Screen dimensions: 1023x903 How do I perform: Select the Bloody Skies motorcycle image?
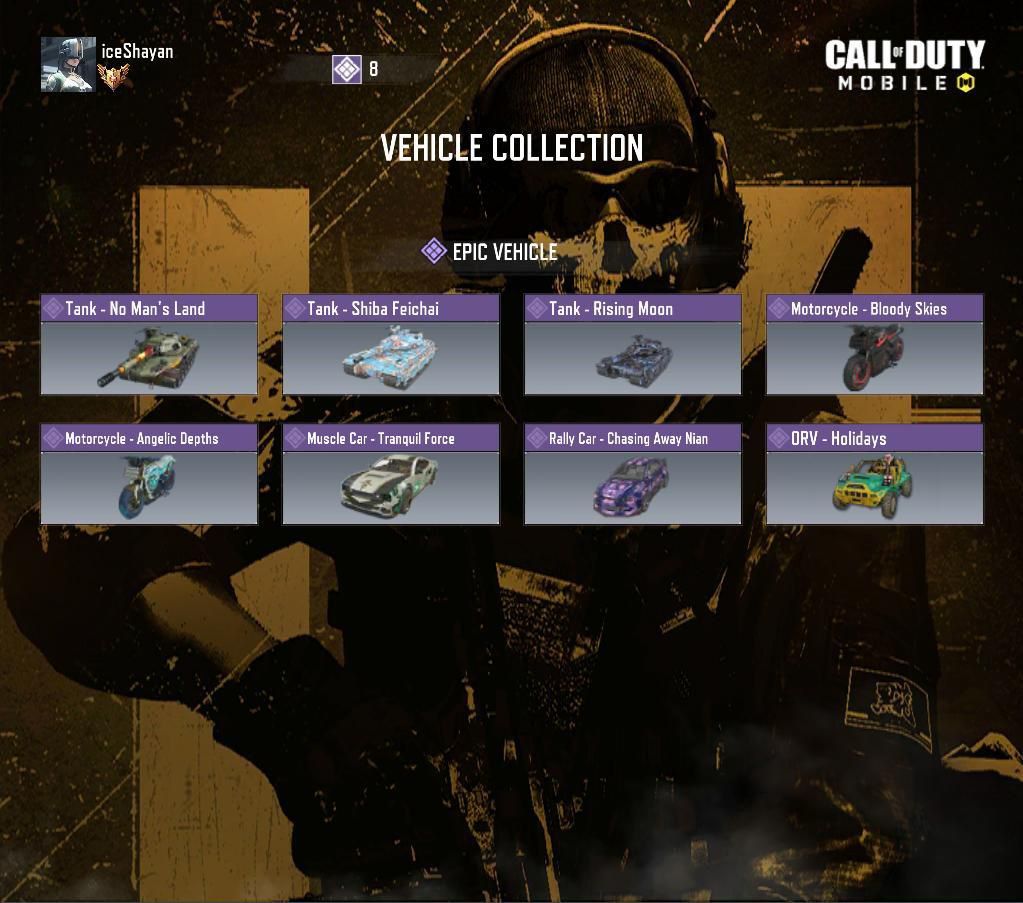[874, 358]
